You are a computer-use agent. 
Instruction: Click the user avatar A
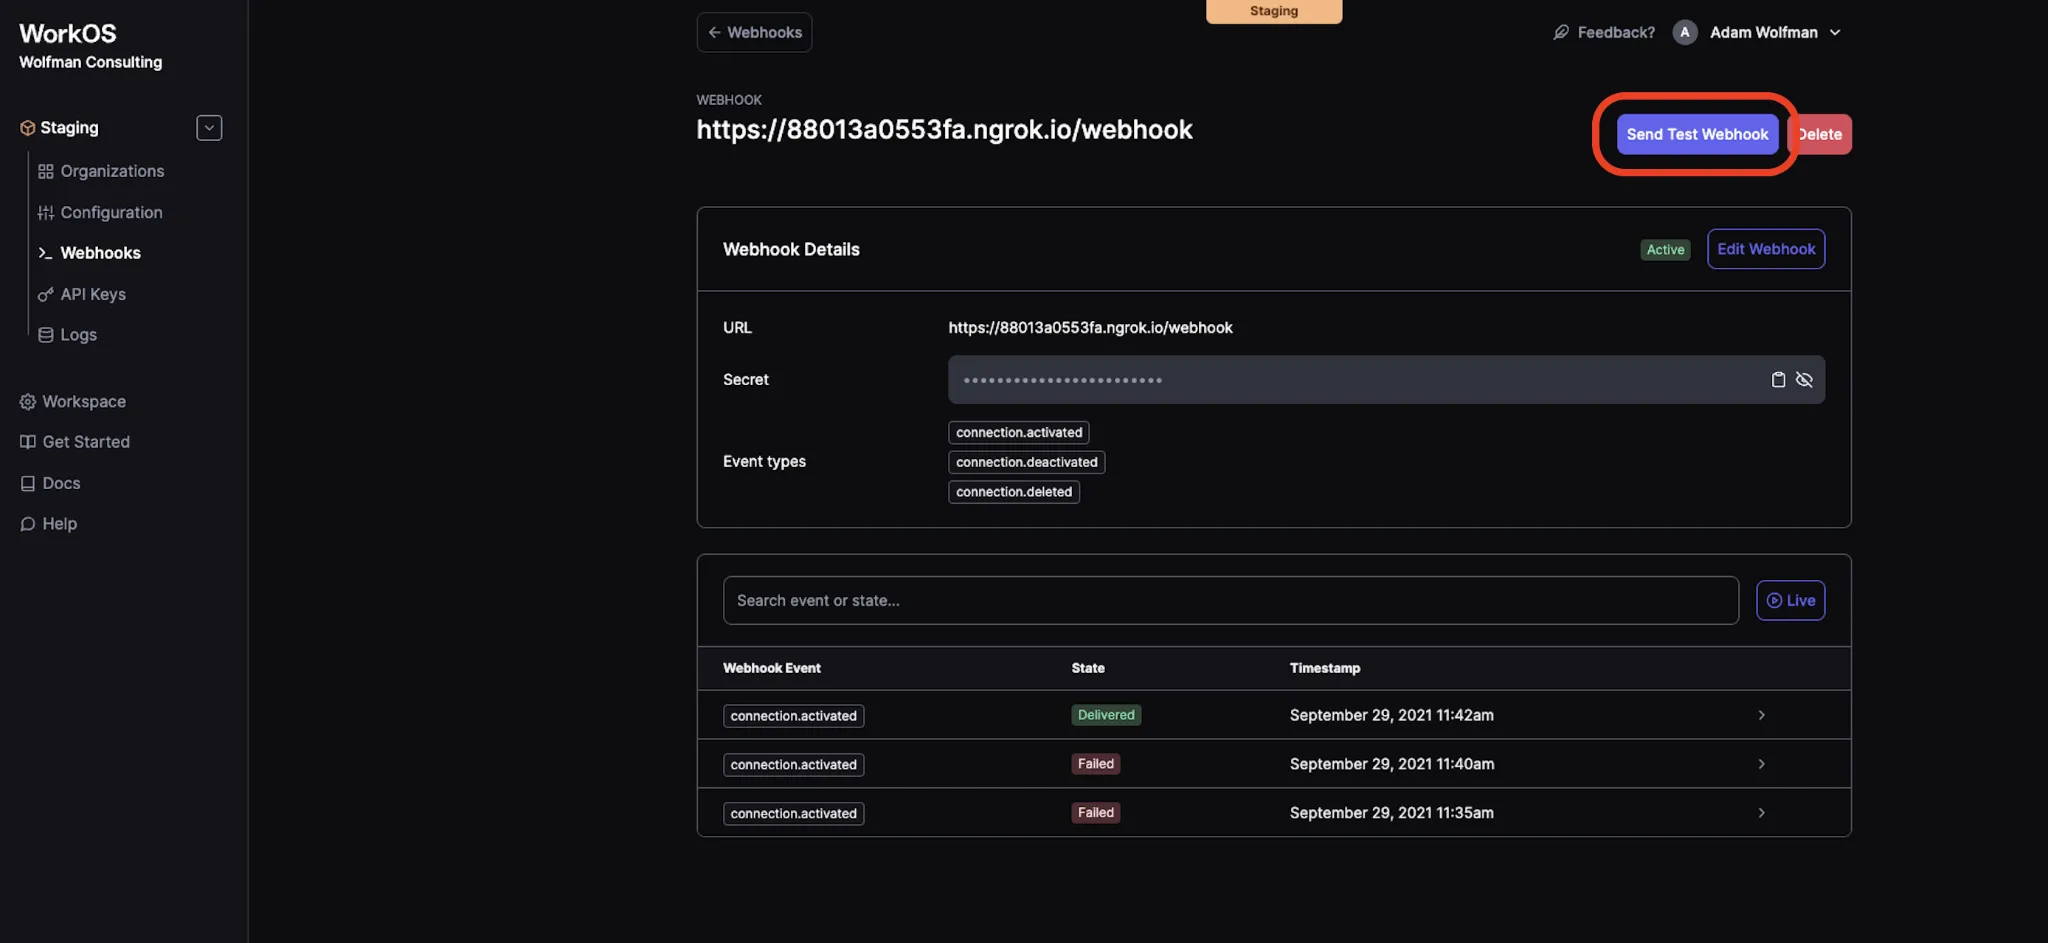(1685, 32)
